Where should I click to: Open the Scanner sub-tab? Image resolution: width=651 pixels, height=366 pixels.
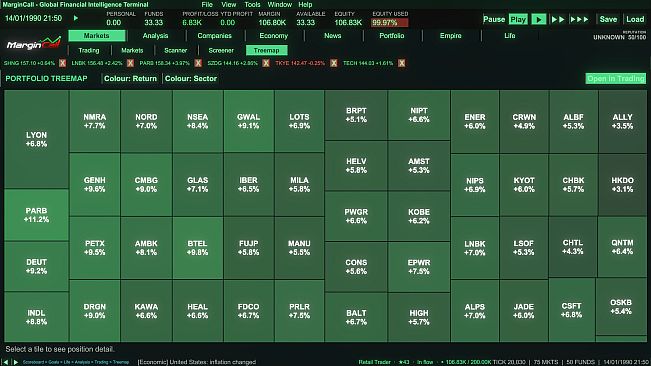[x=176, y=50]
